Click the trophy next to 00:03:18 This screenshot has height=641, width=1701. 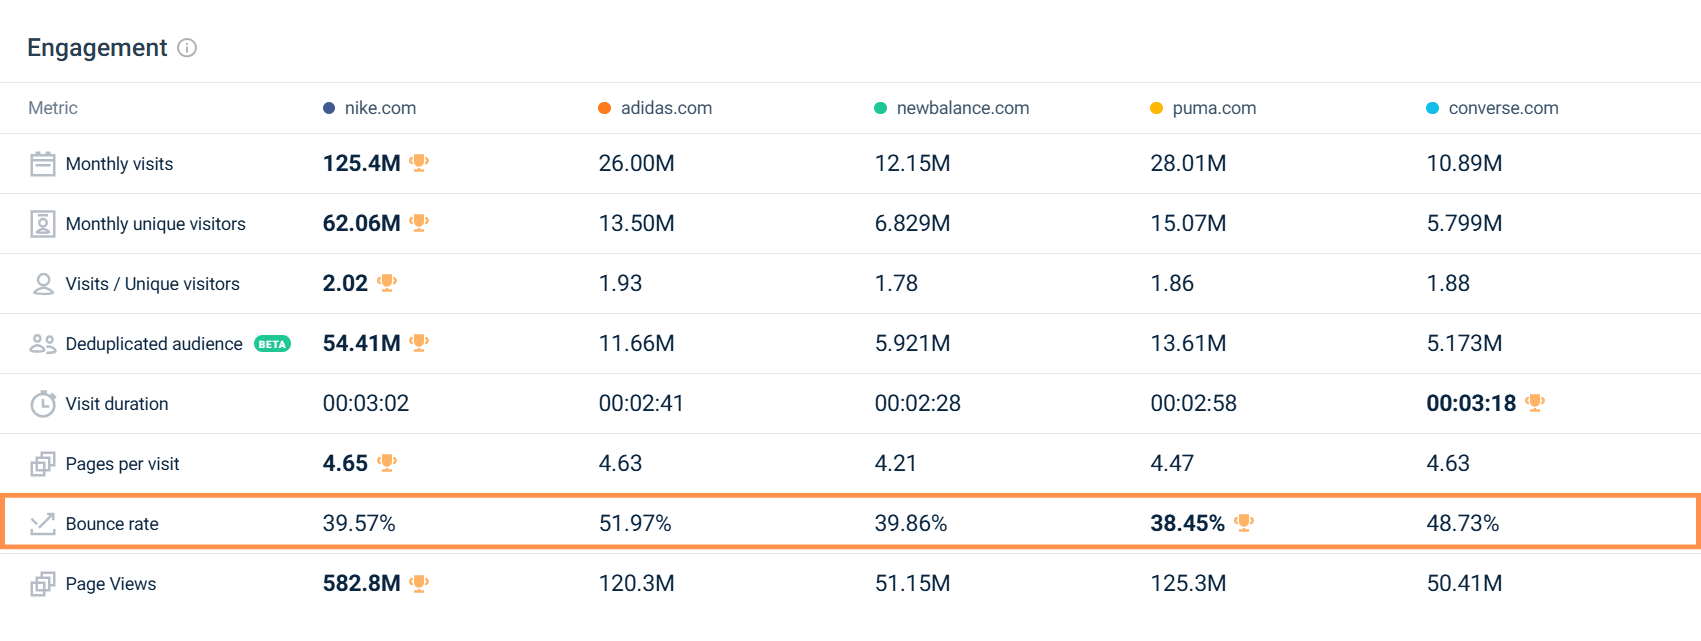1535,402
